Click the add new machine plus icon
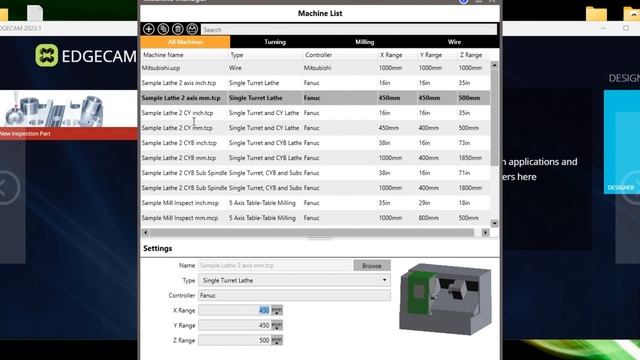640x360 pixels. [x=149, y=29]
